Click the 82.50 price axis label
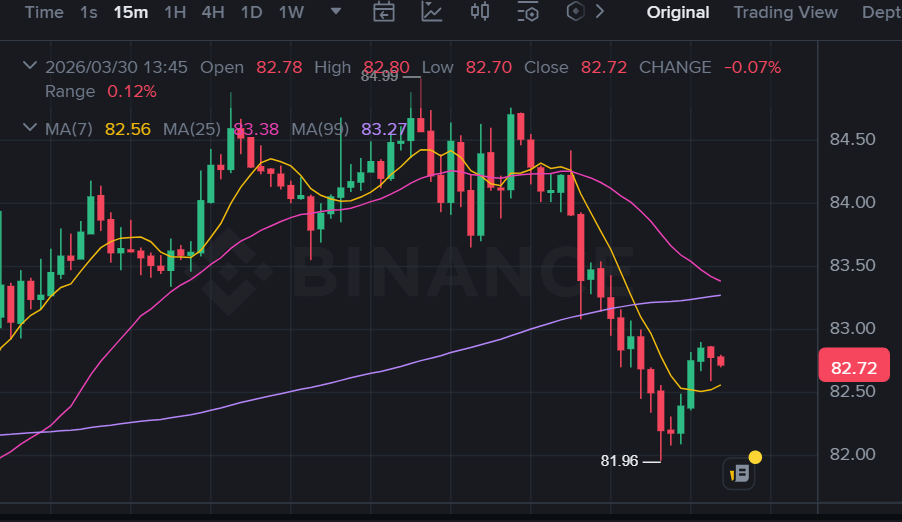Viewport: 902px width, 522px height. click(852, 391)
